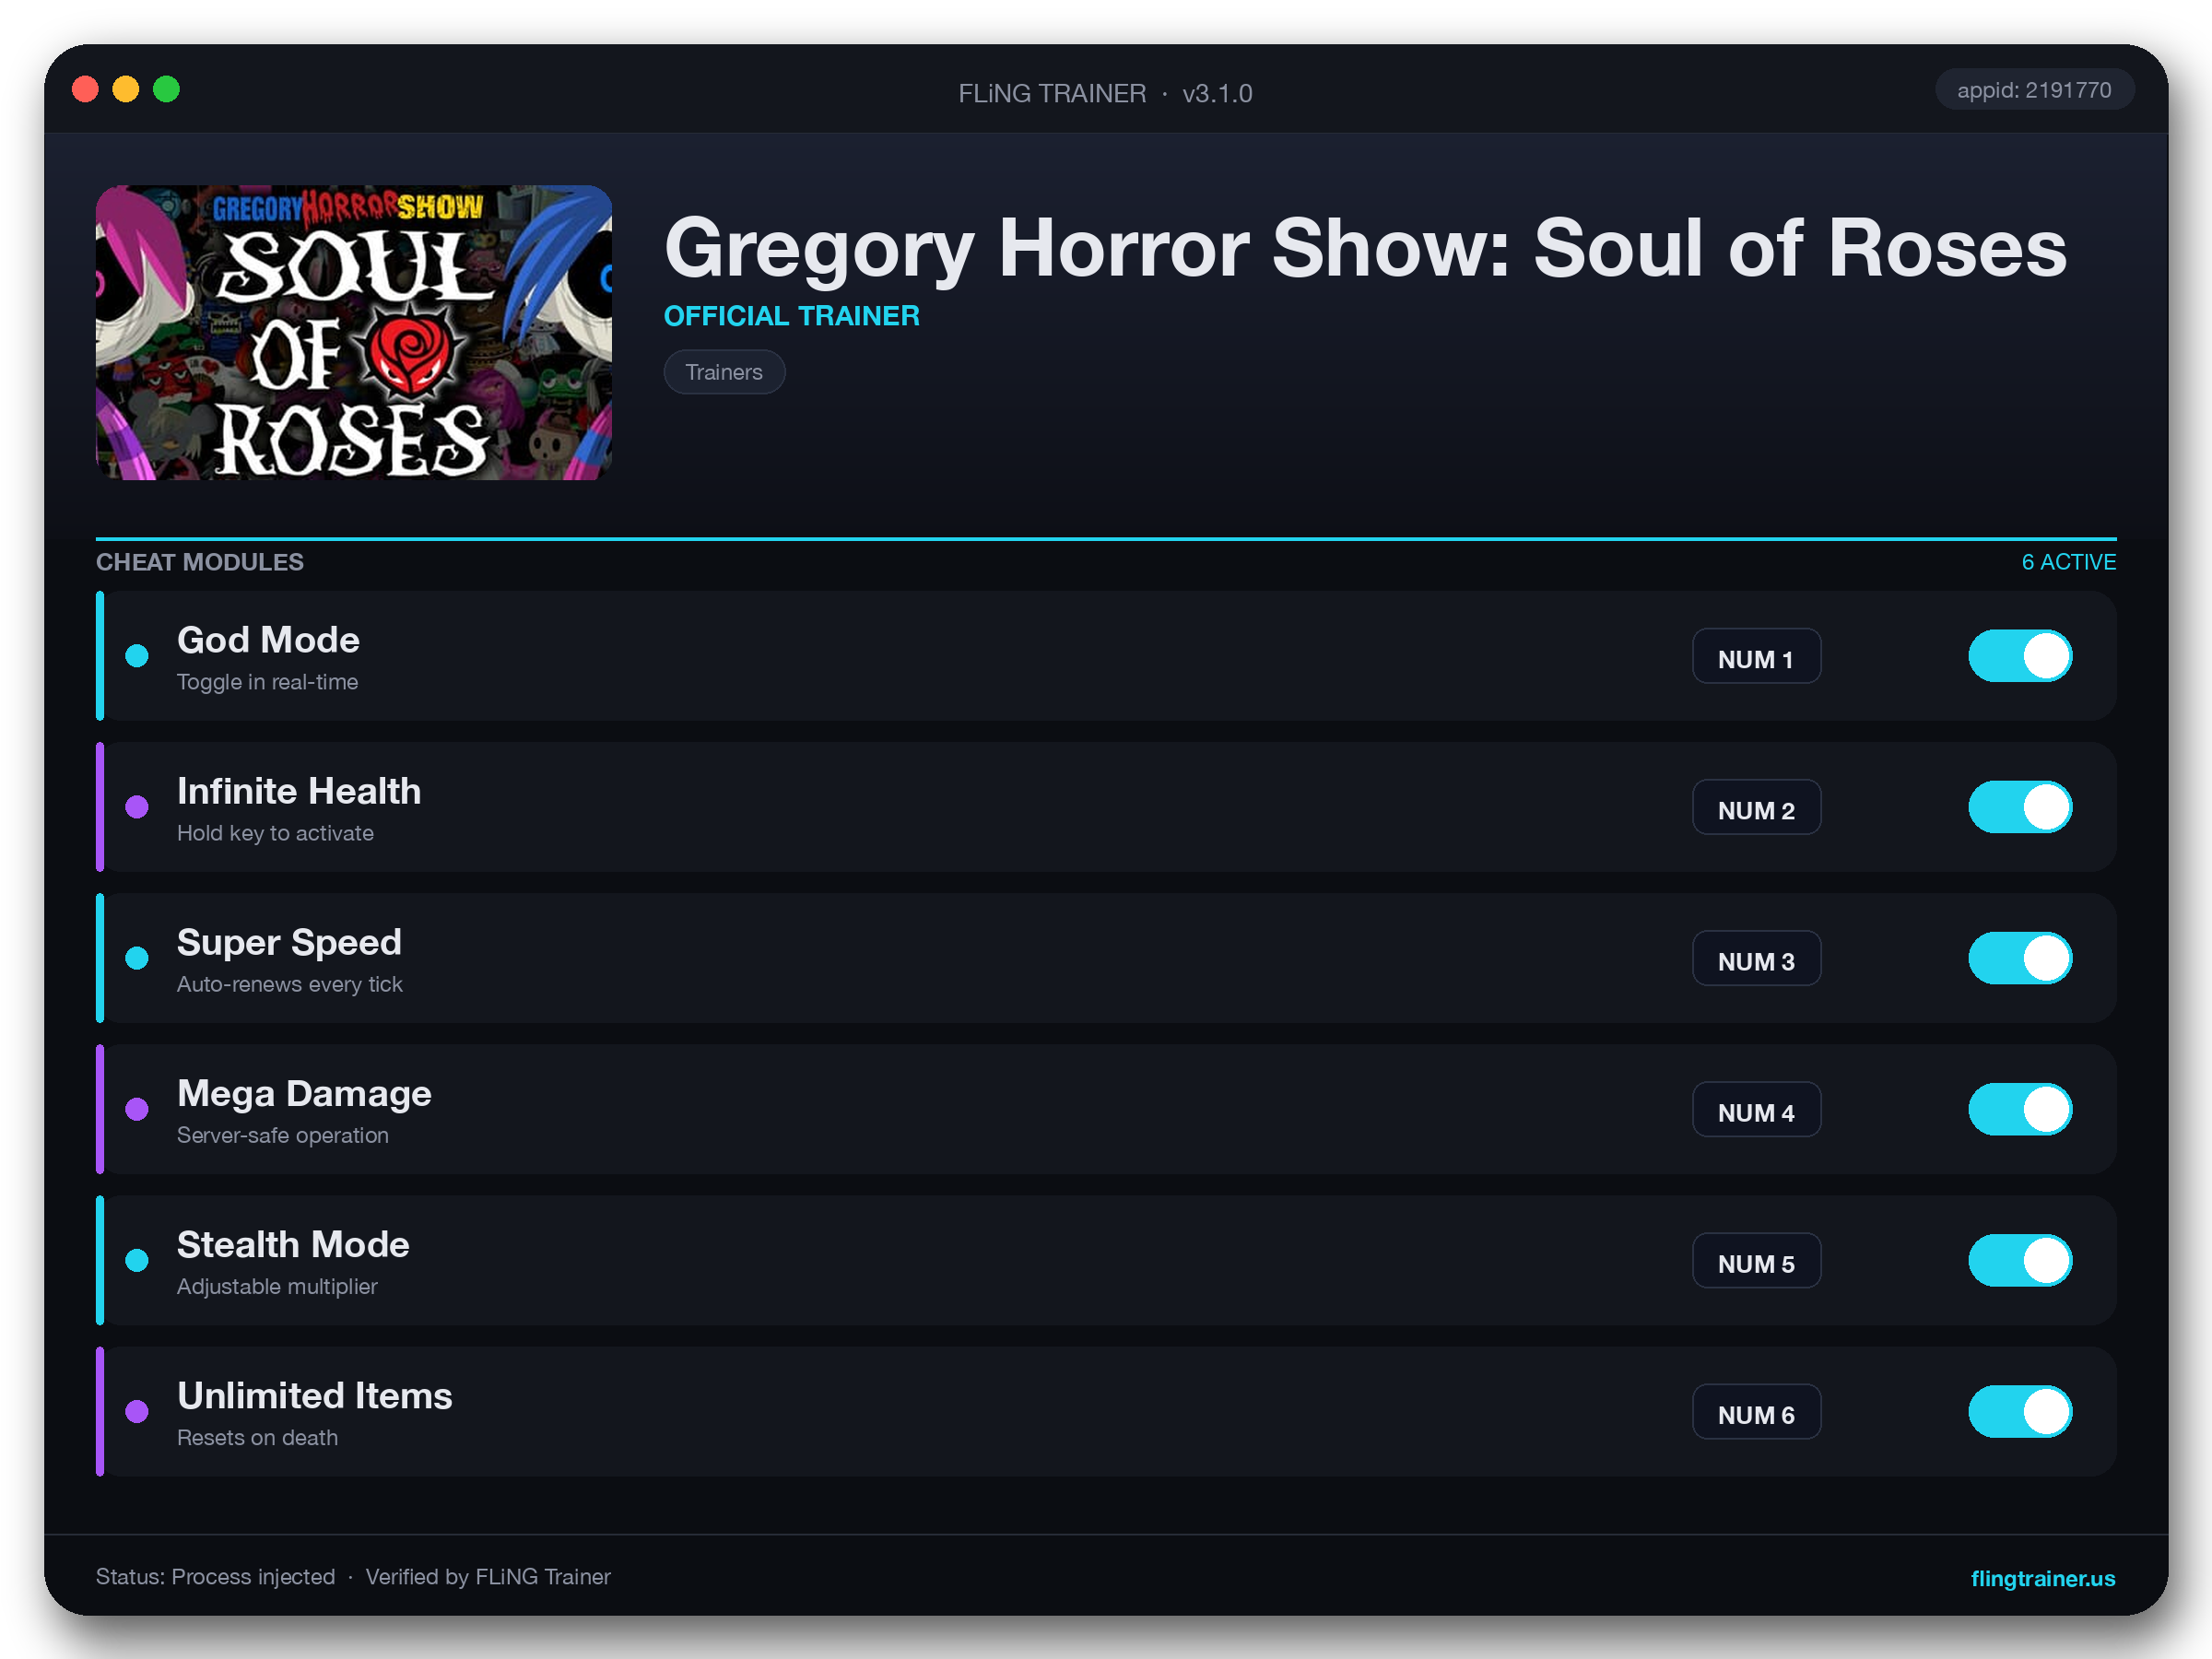Click 'Hold key to activate' description
The width and height of the screenshot is (2212, 1659).
click(275, 833)
